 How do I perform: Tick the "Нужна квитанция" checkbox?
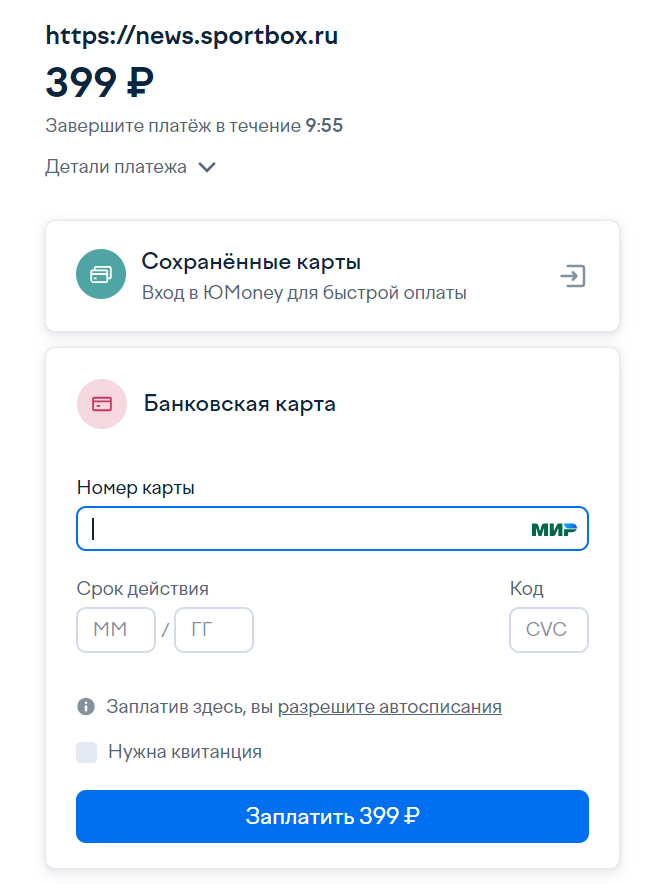tap(87, 752)
